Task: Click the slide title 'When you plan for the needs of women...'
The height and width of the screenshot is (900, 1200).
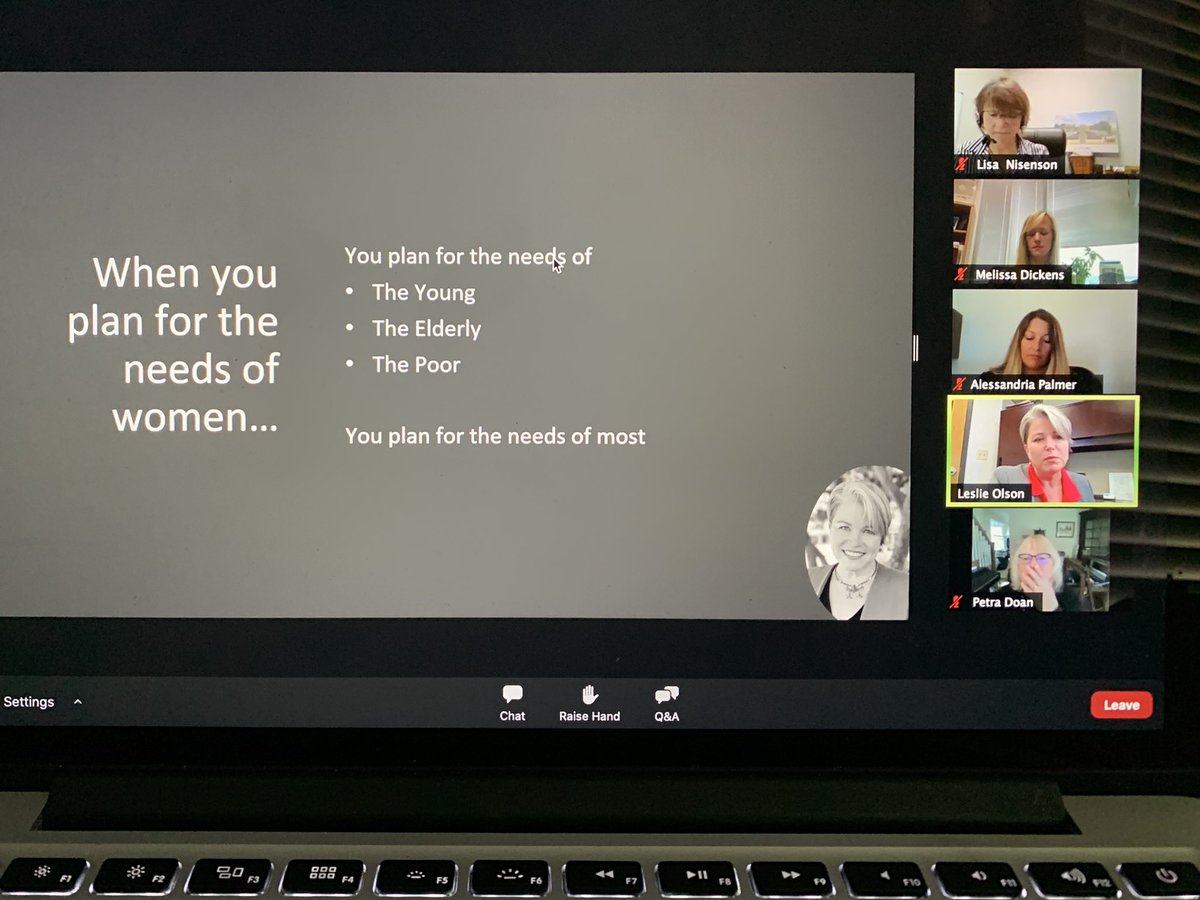Action: coord(174,344)
